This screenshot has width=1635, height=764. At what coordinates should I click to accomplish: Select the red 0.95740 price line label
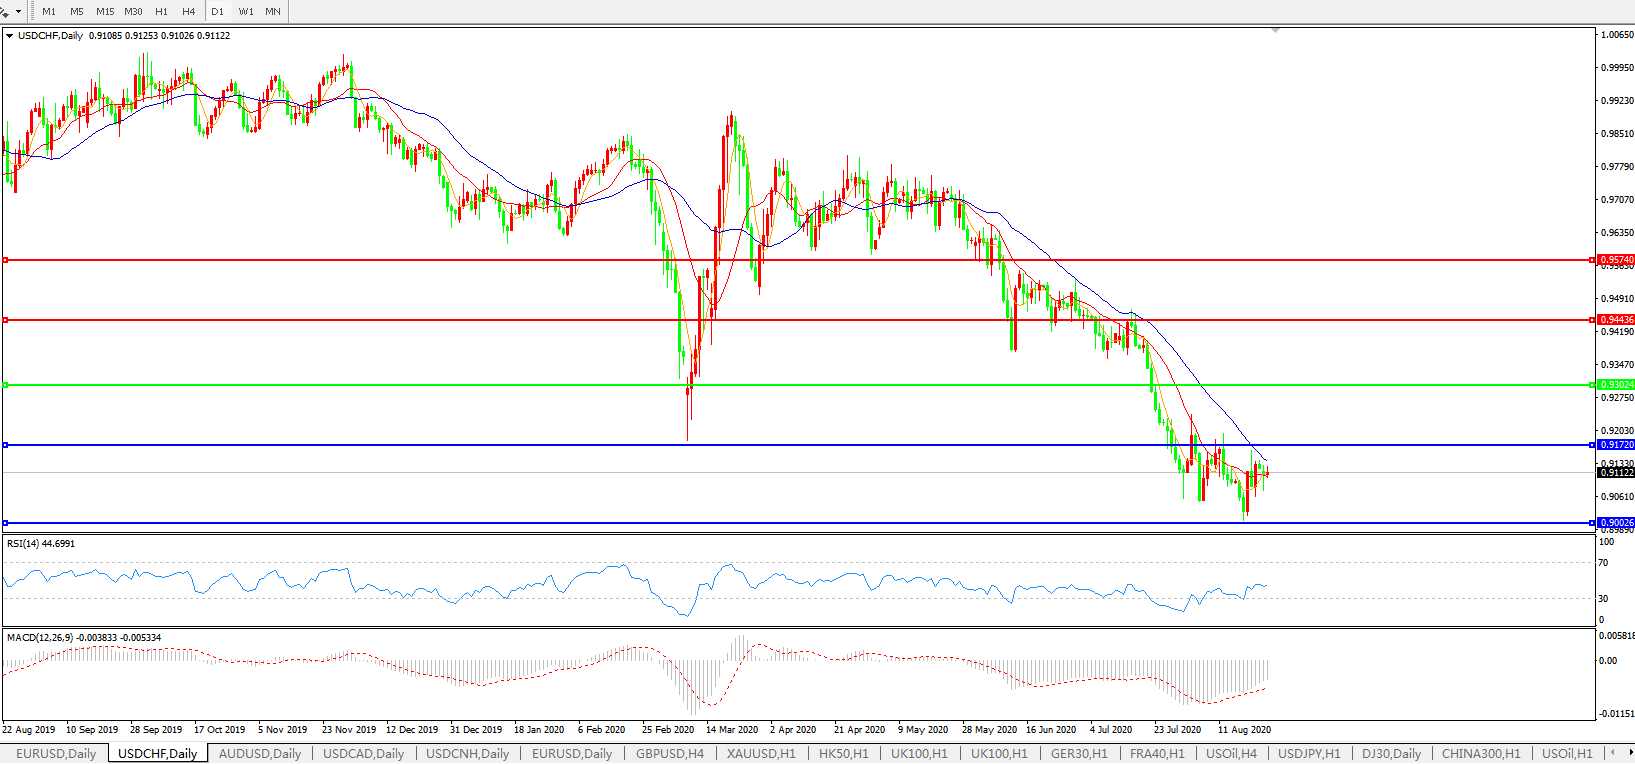(1616, 260)
